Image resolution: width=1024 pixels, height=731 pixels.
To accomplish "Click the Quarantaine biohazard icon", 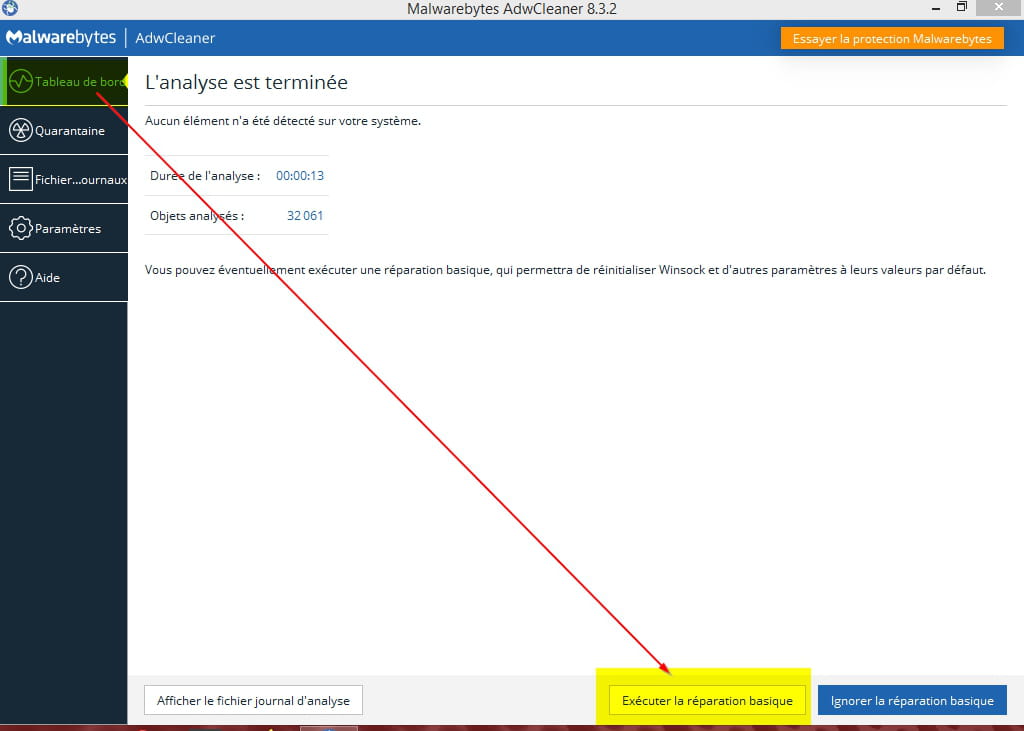I will 21,131.
